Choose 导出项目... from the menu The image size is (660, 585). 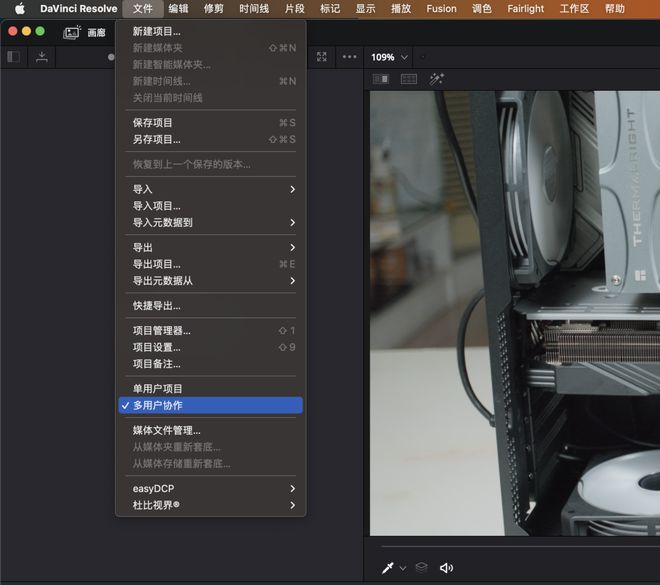[x=210, y=264]
